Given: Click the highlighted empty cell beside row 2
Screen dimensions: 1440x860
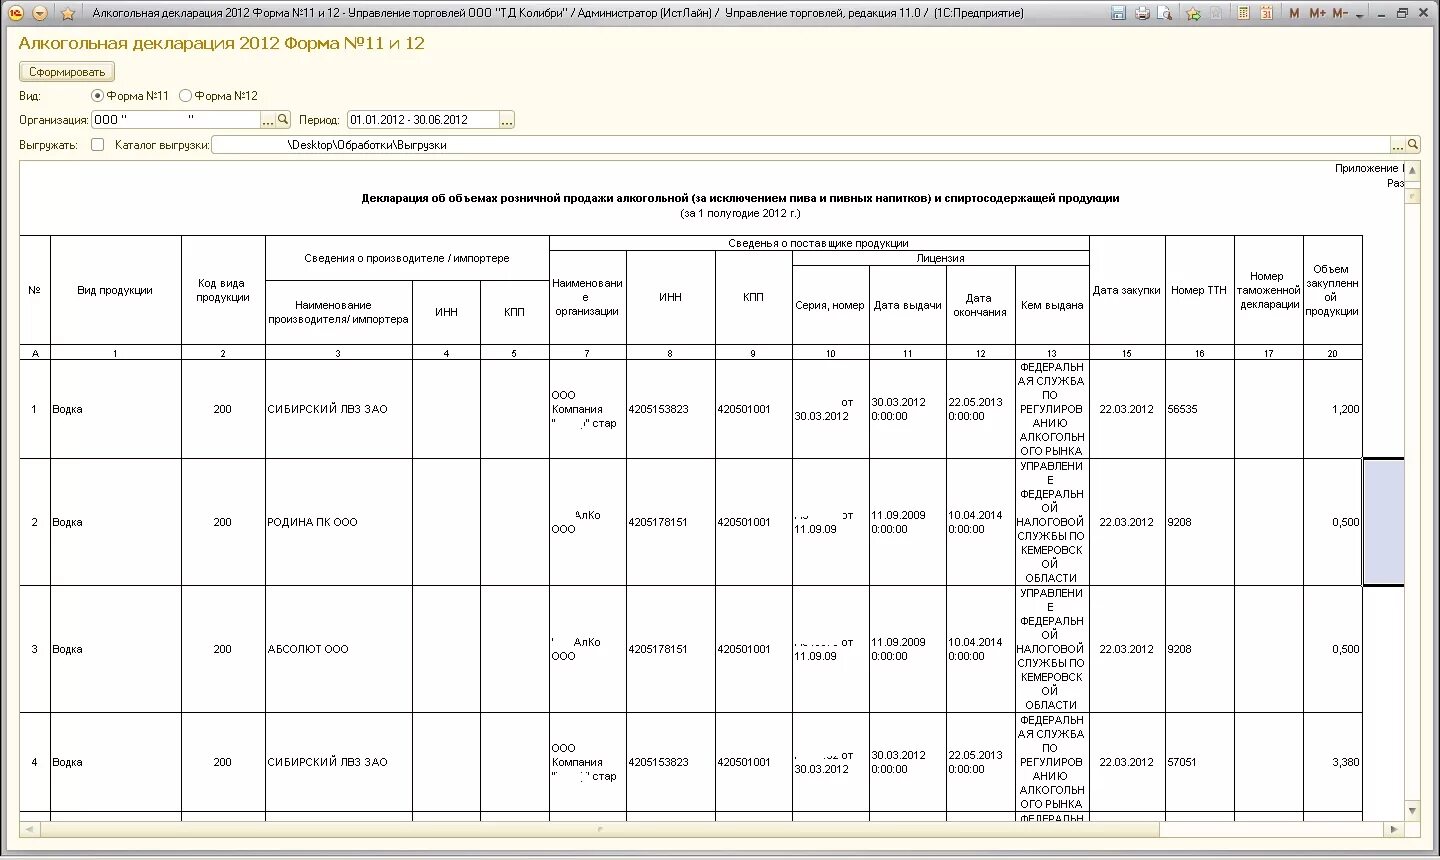Looking at the screenshot, I should tap(1384, 522).
